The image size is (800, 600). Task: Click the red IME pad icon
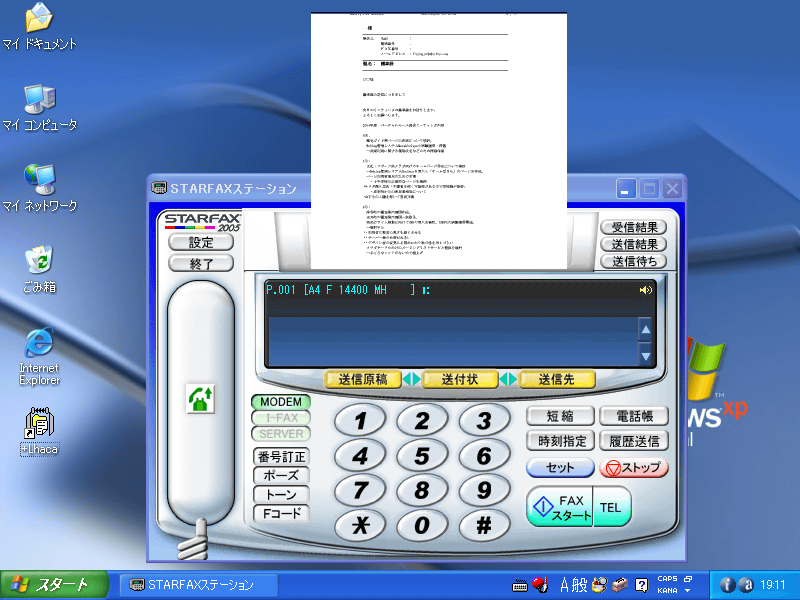point(540,584)
